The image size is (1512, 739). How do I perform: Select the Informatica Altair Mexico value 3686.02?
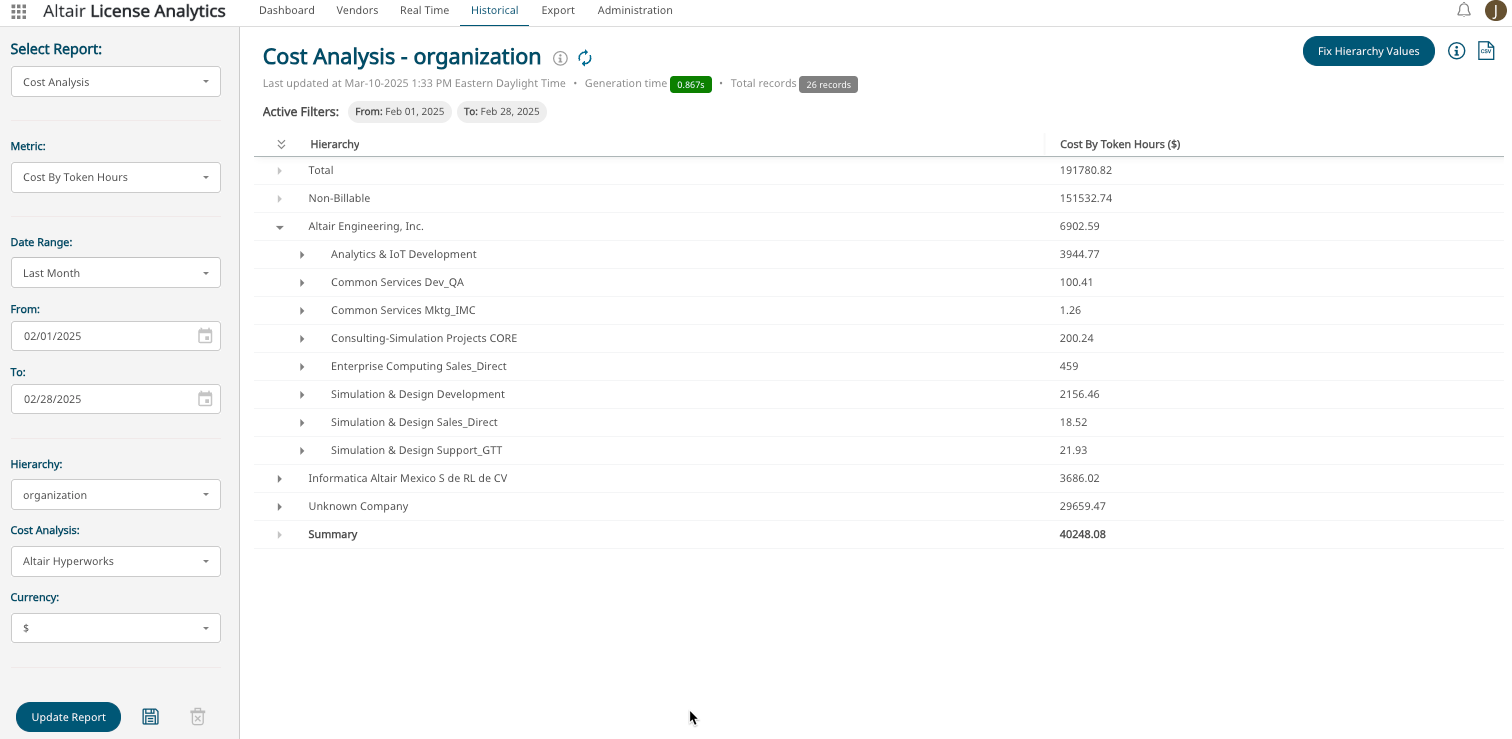coord(1080,479)
